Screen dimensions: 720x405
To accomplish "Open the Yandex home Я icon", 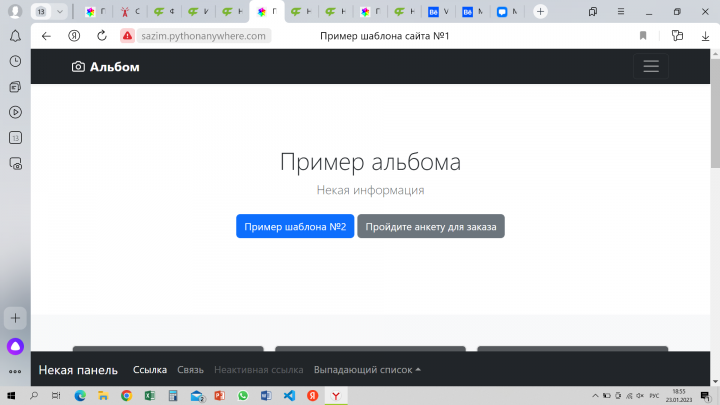I will [74, 36].
